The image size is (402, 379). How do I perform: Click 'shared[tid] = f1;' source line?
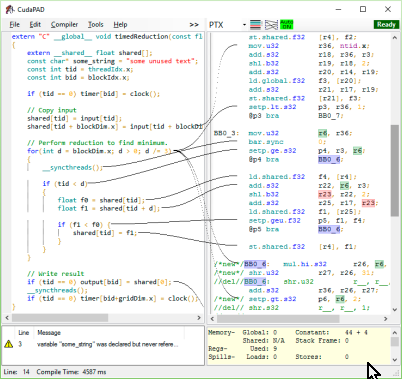[105, 233]
